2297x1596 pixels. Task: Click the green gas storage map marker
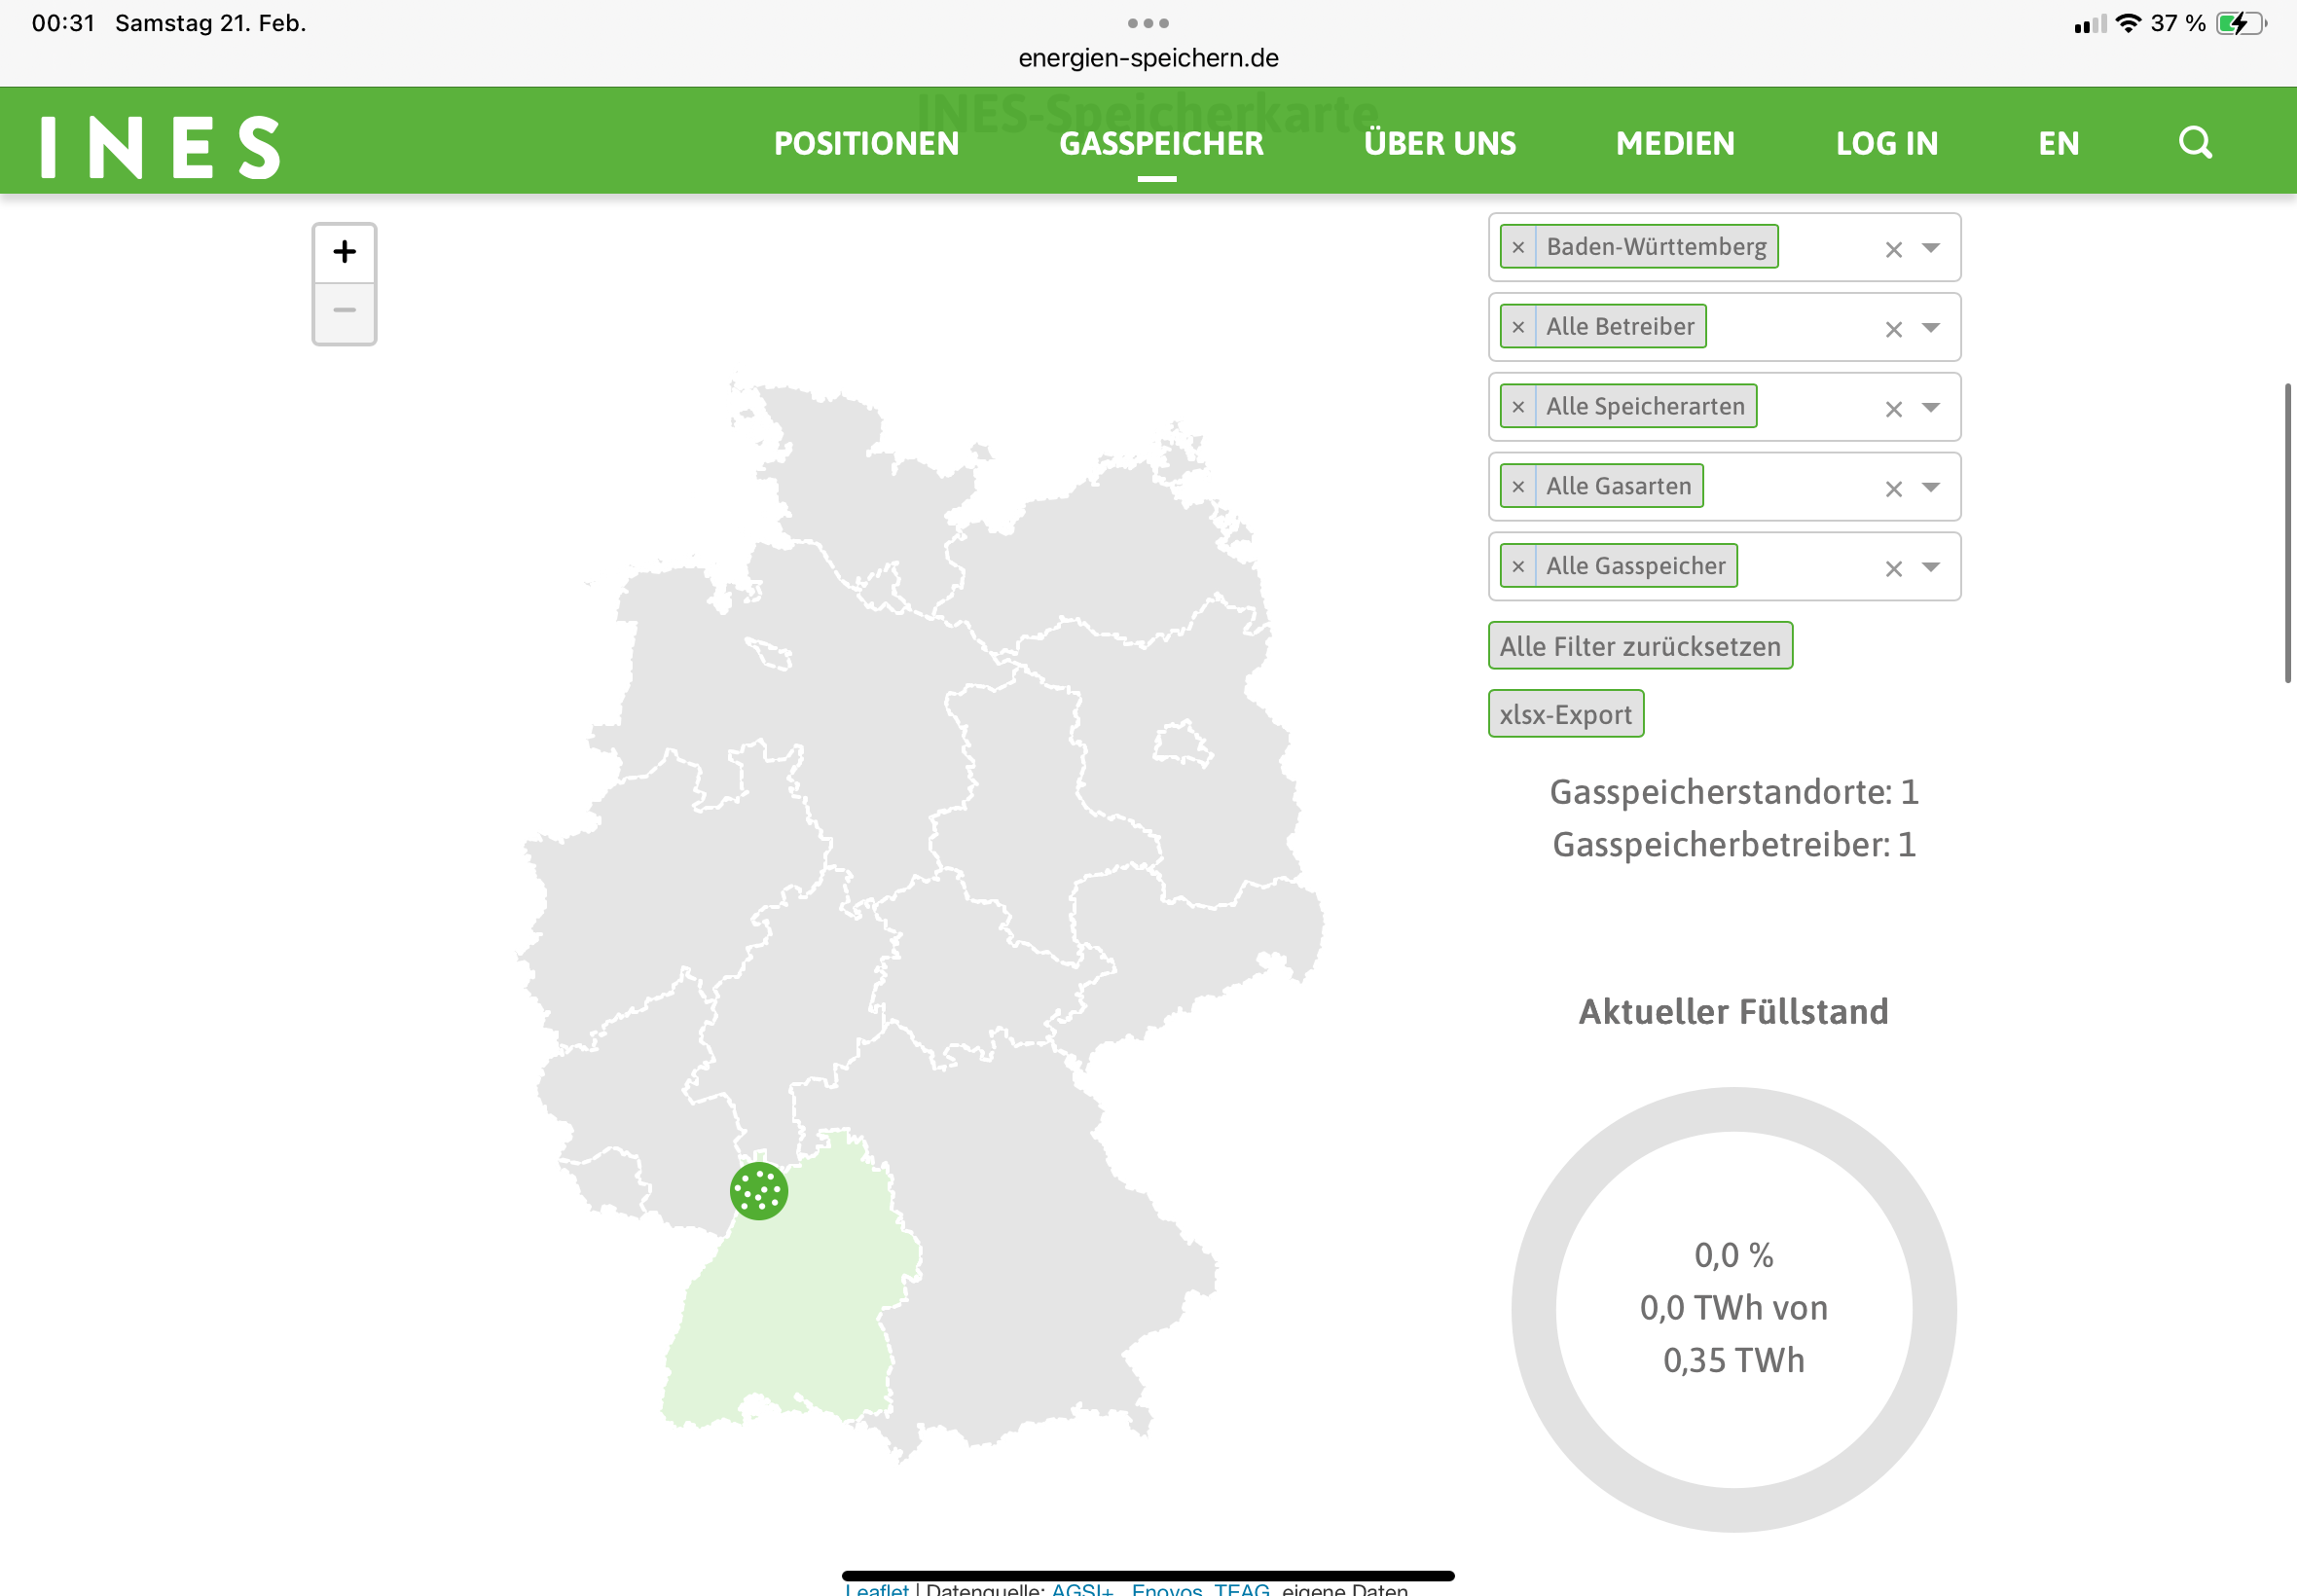[x=758, y=1190]
